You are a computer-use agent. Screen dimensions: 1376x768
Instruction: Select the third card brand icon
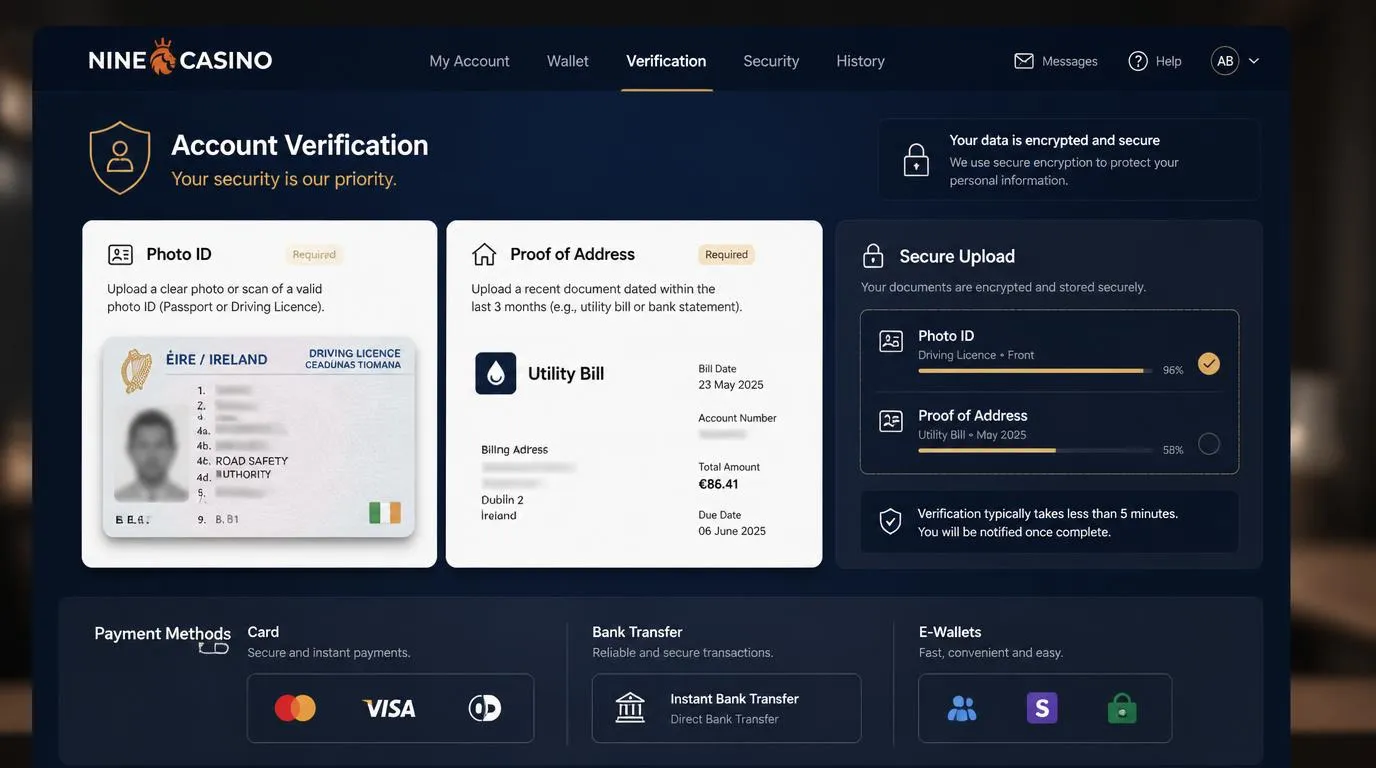(x=485, y=708)
